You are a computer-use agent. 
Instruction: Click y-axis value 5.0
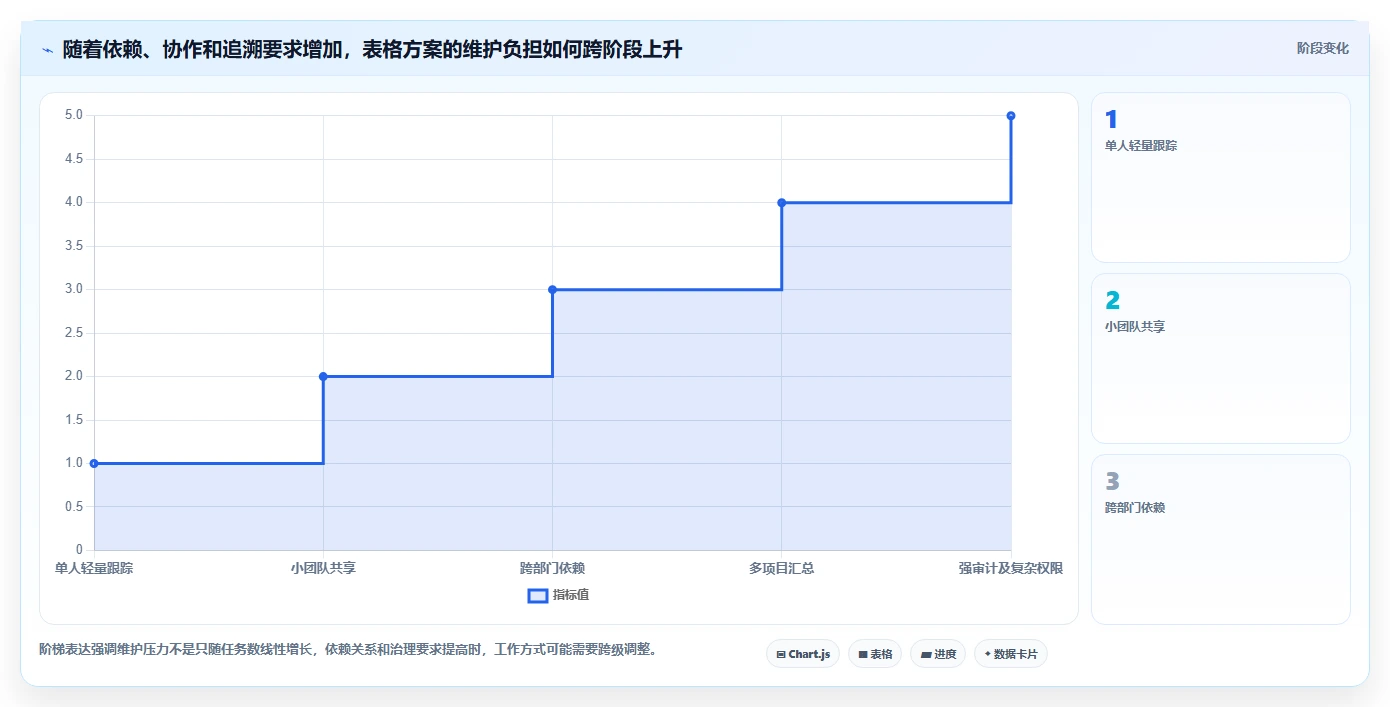coord(74,115)
